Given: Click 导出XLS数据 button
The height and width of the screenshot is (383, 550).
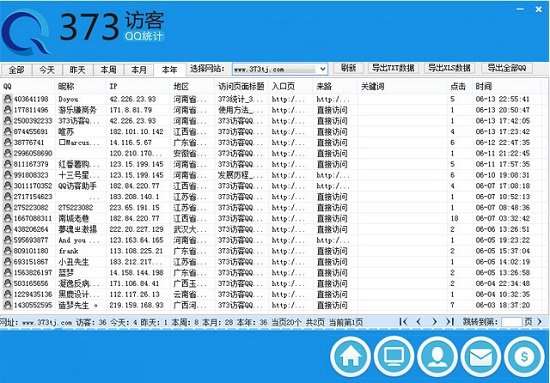Looking at the screenshot, I should (449, 68).
